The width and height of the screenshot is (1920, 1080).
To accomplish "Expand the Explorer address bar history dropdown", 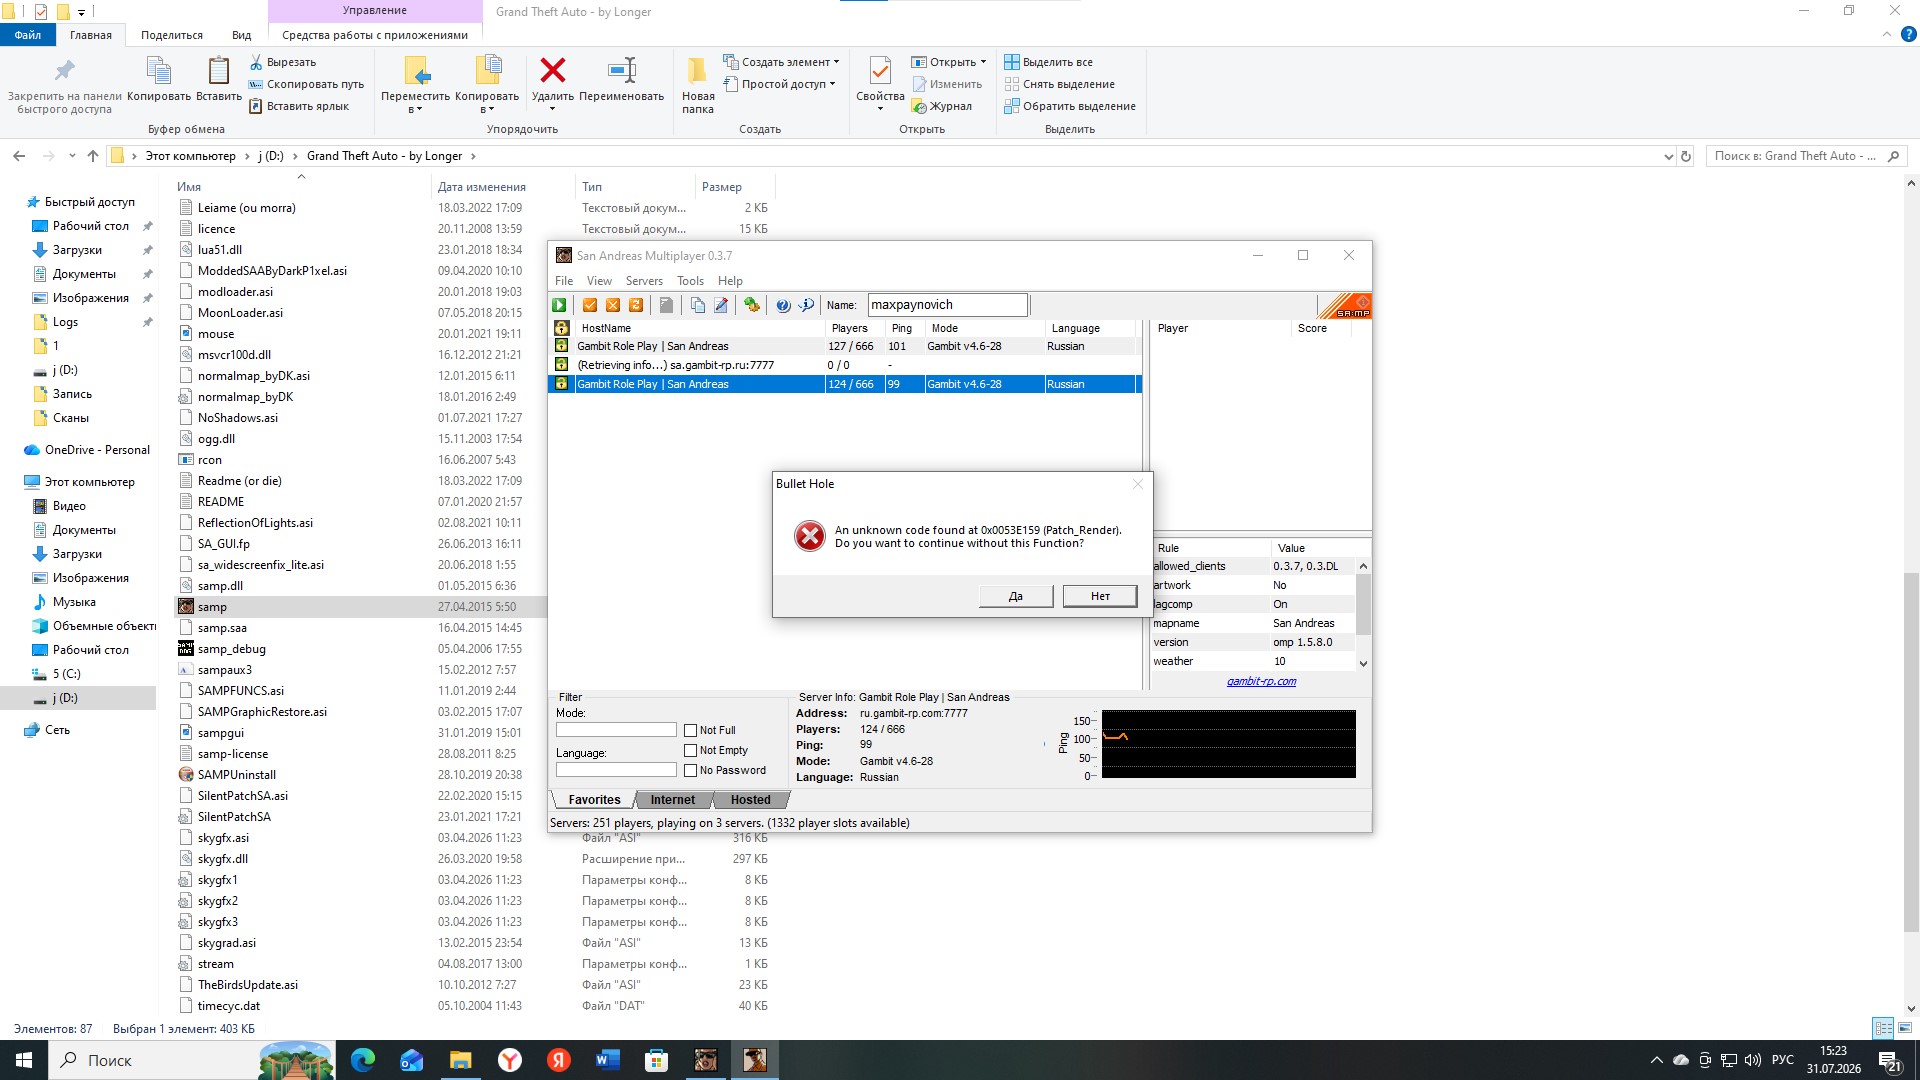I will tap(1668, 156).
